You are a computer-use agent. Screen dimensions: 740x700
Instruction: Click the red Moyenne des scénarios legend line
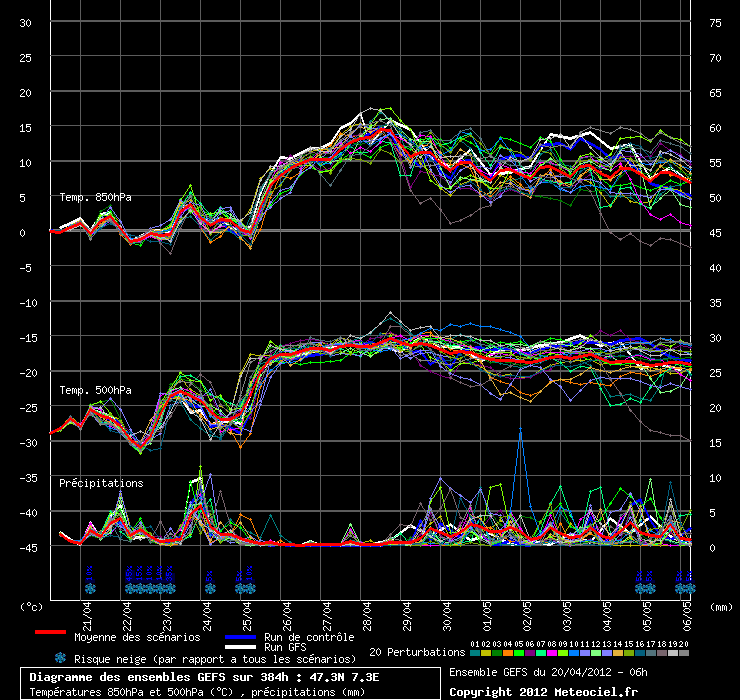tap(50, 633)
